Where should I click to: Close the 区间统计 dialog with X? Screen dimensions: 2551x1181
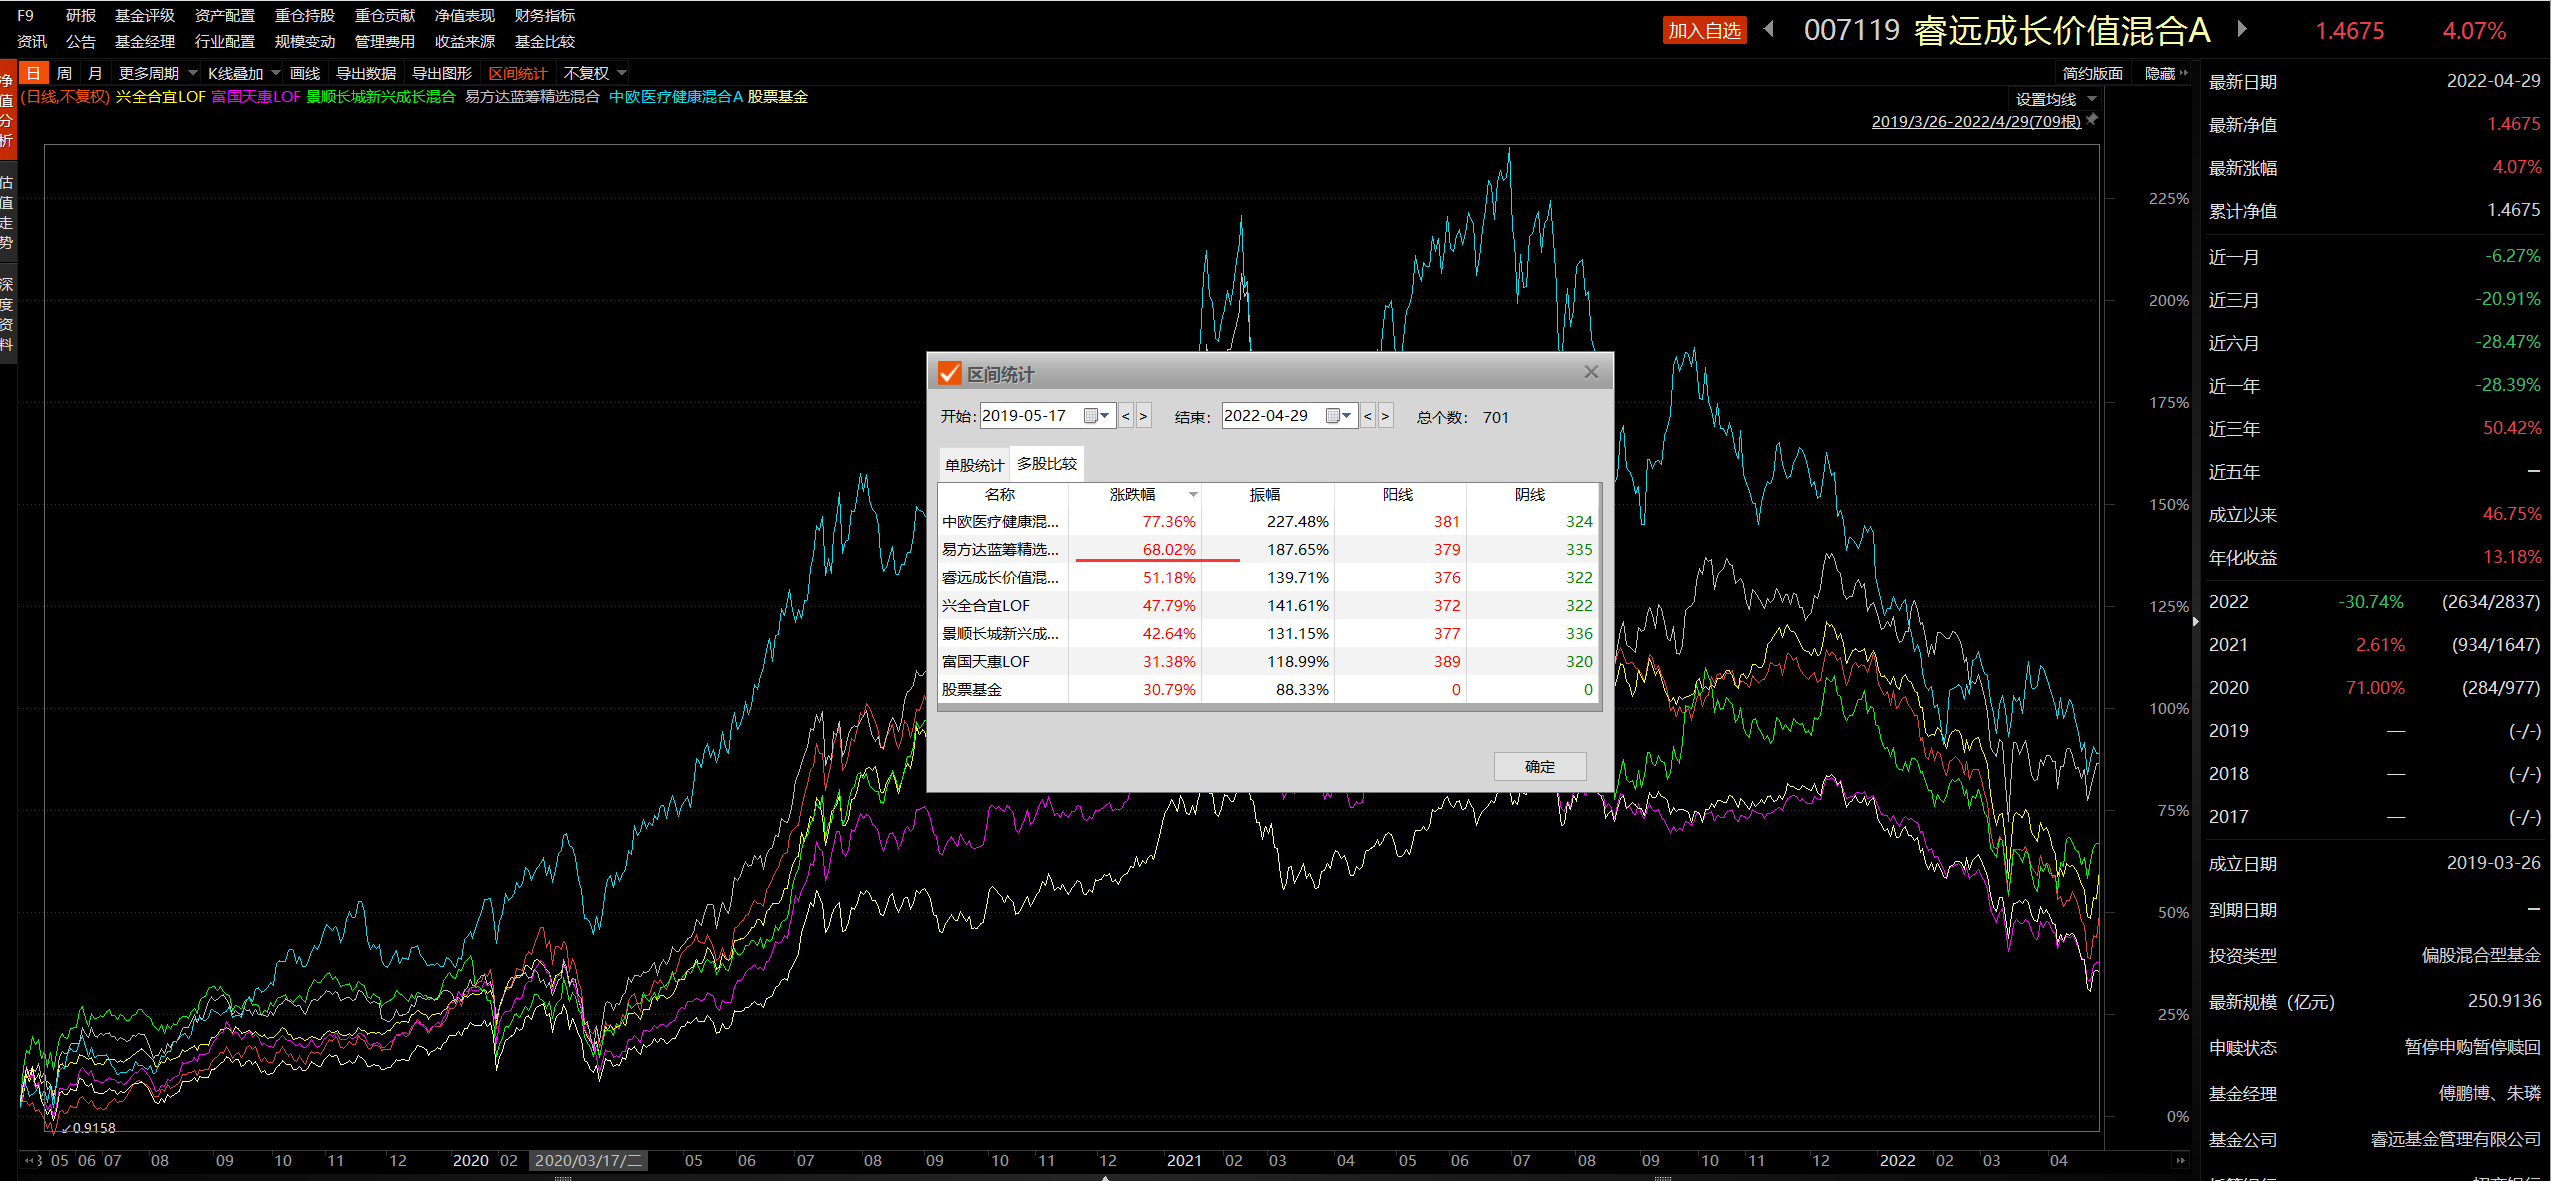1591,373
